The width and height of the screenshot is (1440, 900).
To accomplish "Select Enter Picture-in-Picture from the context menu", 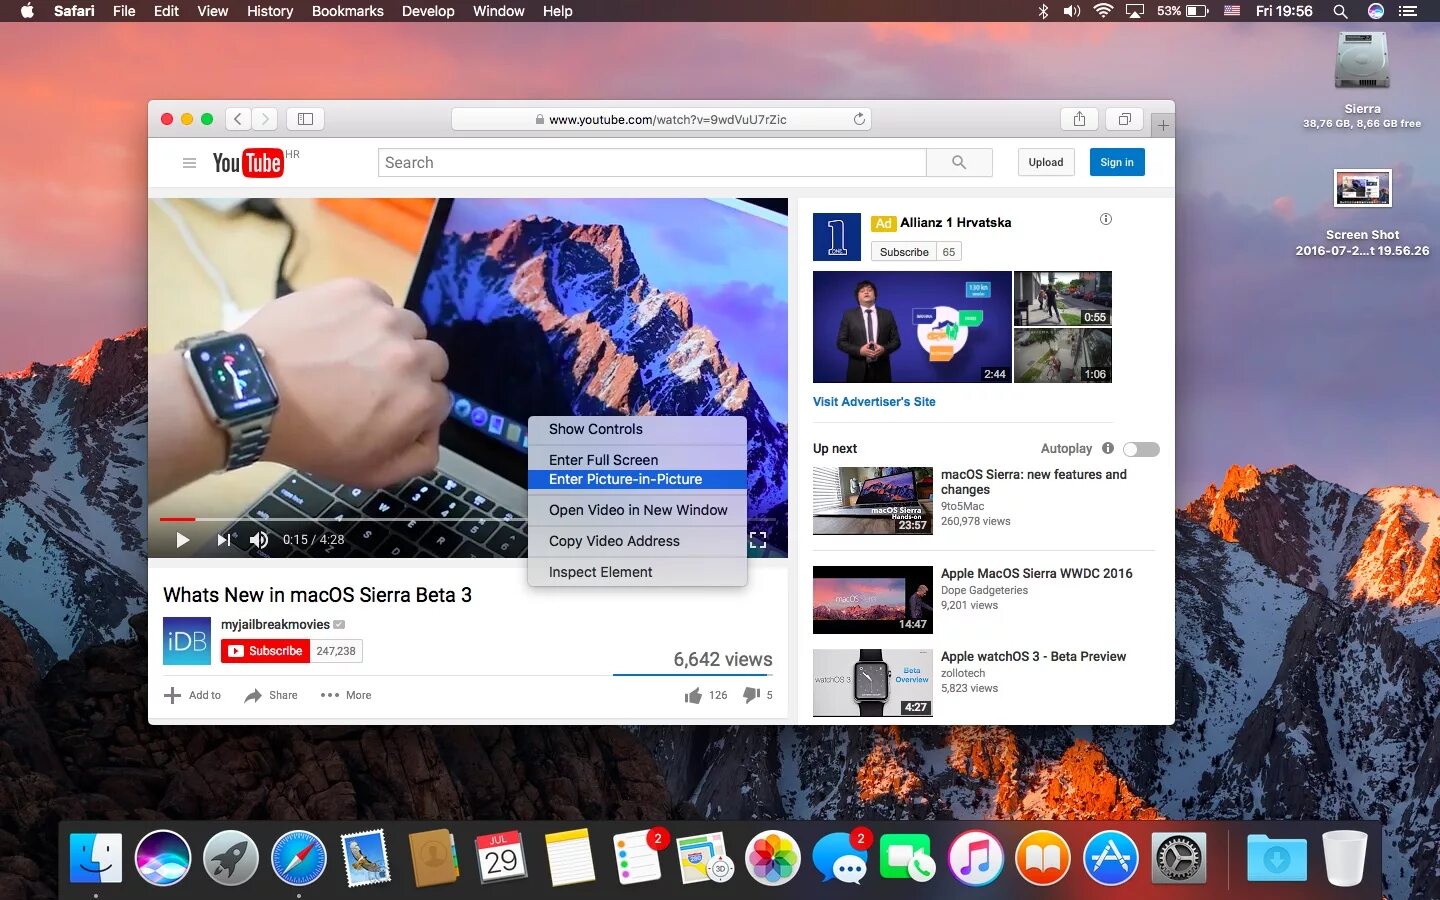I will coord(637,479).
